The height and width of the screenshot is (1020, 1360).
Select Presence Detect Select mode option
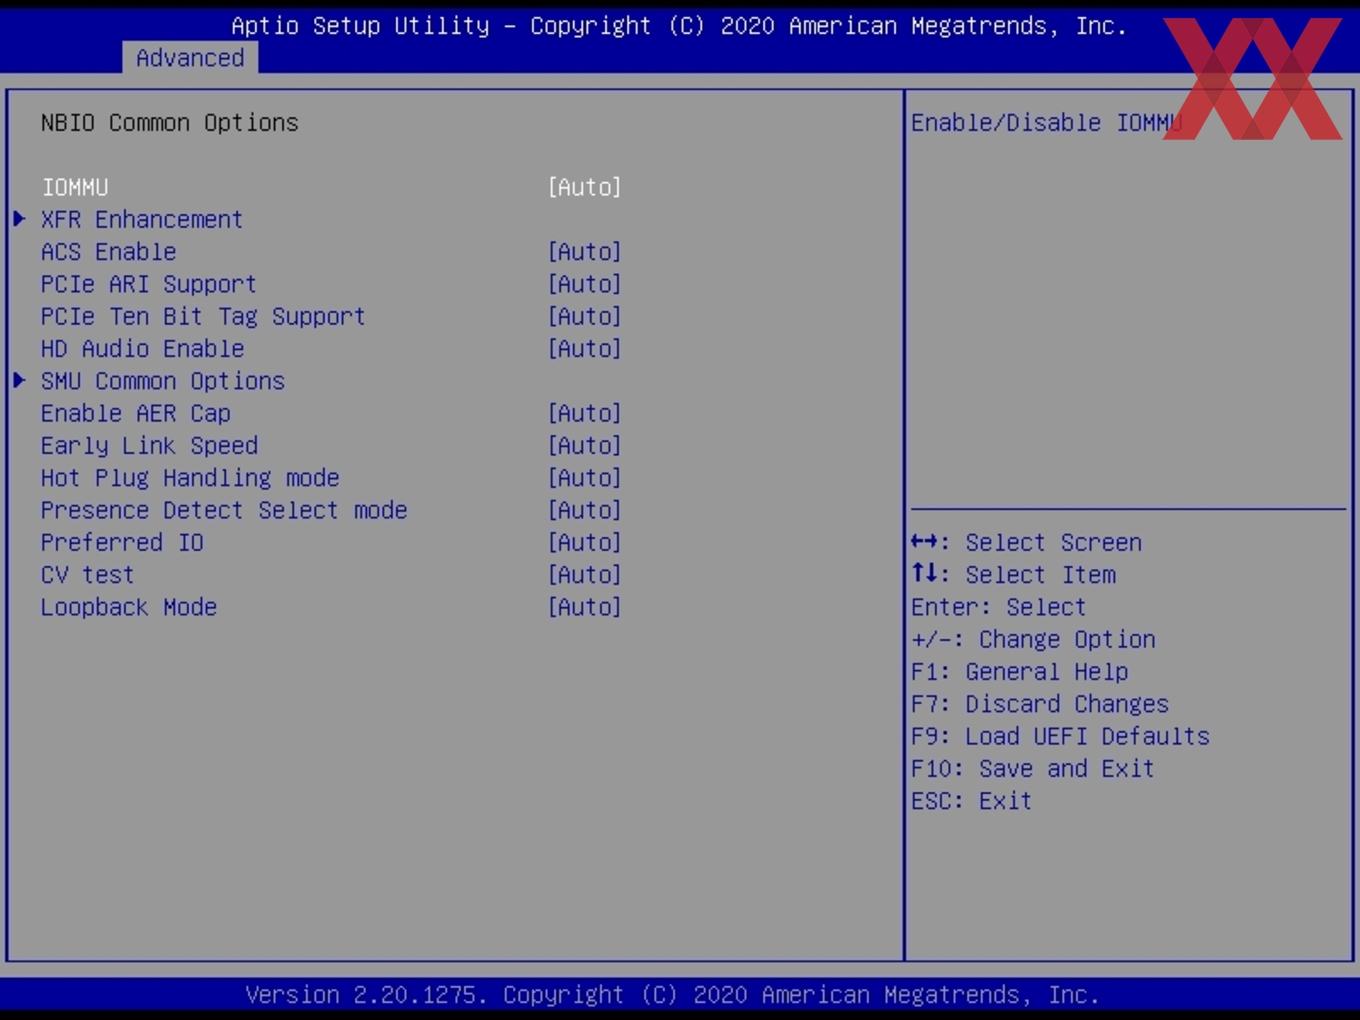pos(224,510)
